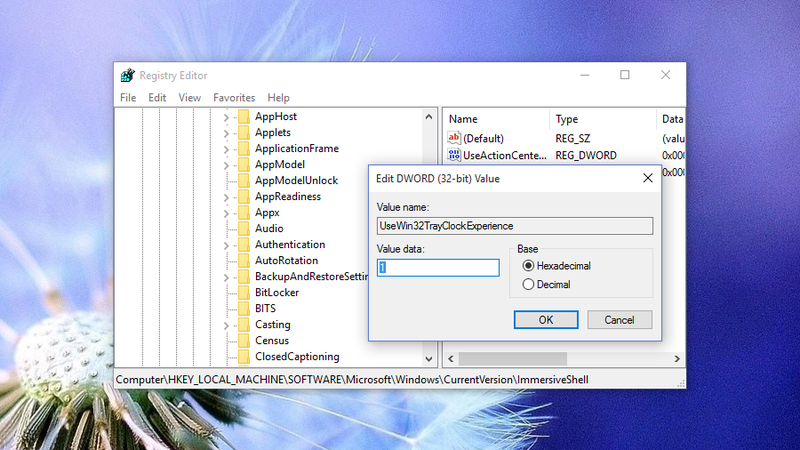Viewport: 800px width, 450px height.
Task: Cancel the Edit DWORD dialog
Action: point(619,320)
